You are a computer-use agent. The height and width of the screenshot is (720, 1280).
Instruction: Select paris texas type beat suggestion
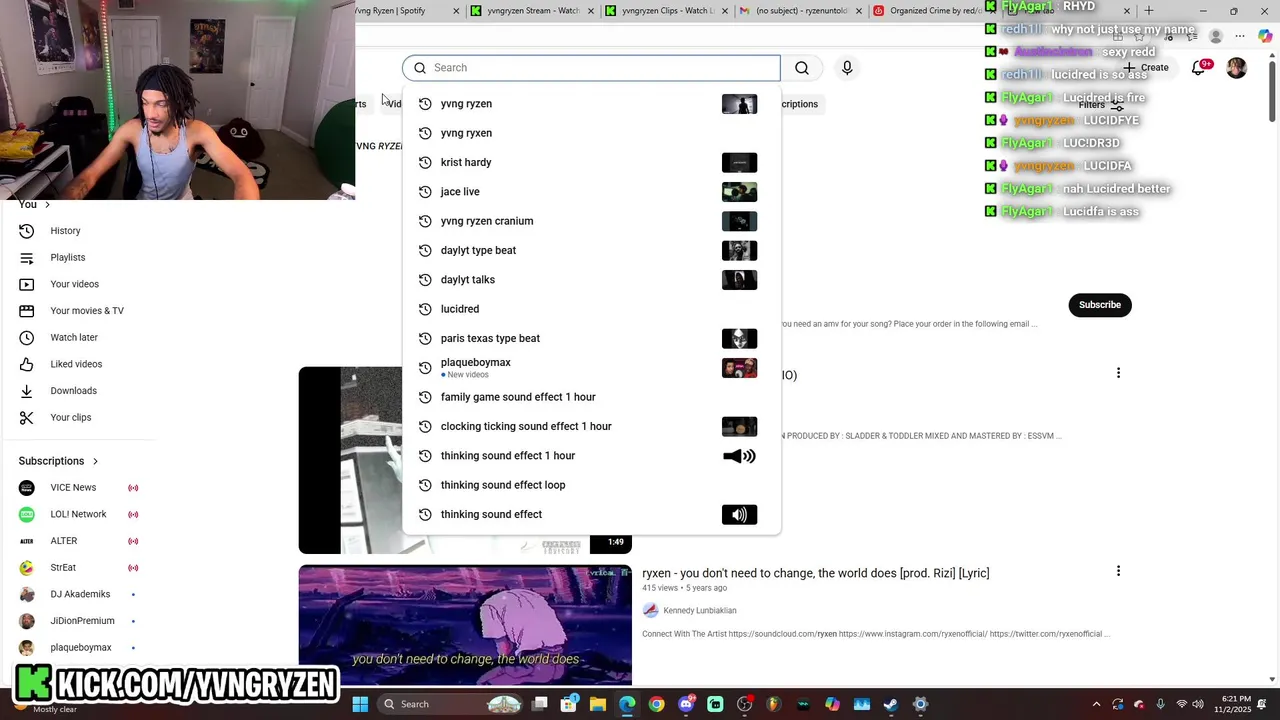point(591,338)
